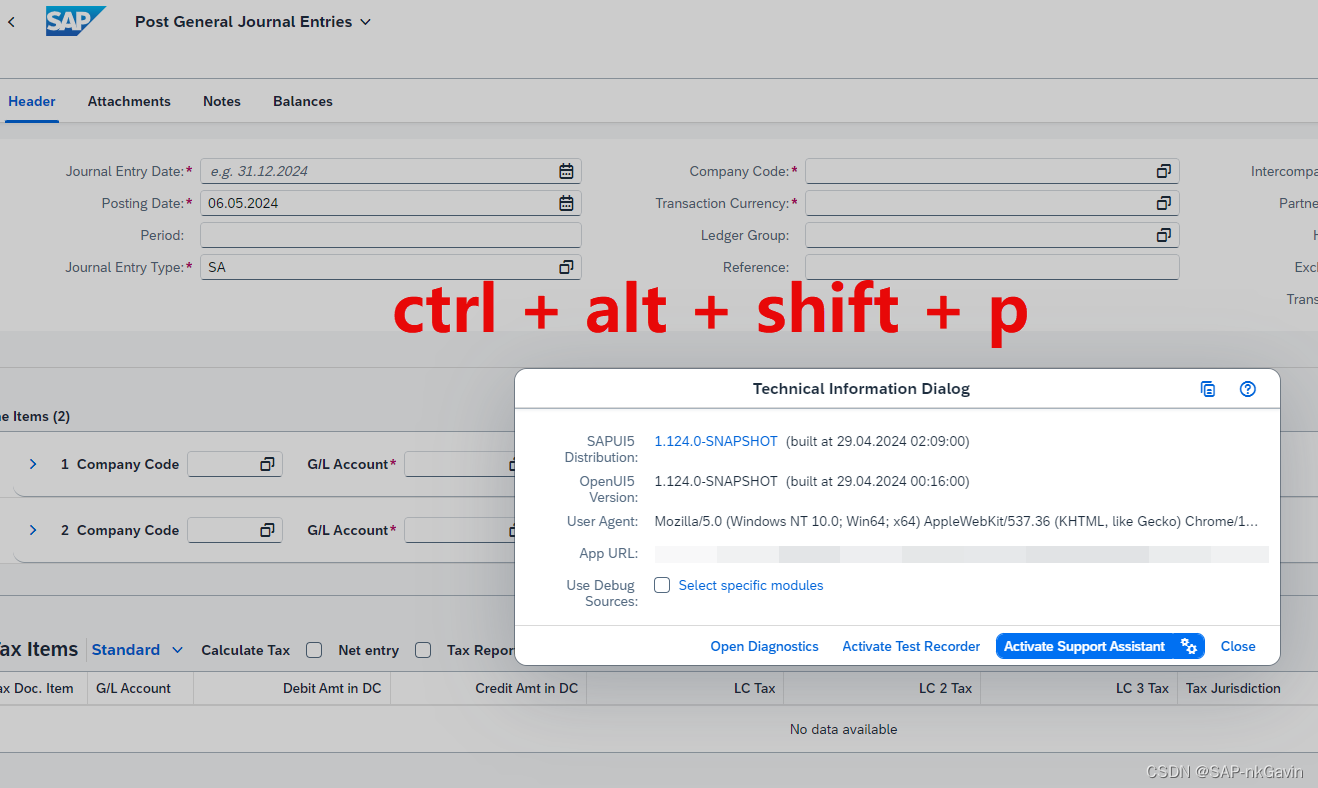Open value help for Ledger Group
The image size is (1318, 788).
click(1163, 234)
